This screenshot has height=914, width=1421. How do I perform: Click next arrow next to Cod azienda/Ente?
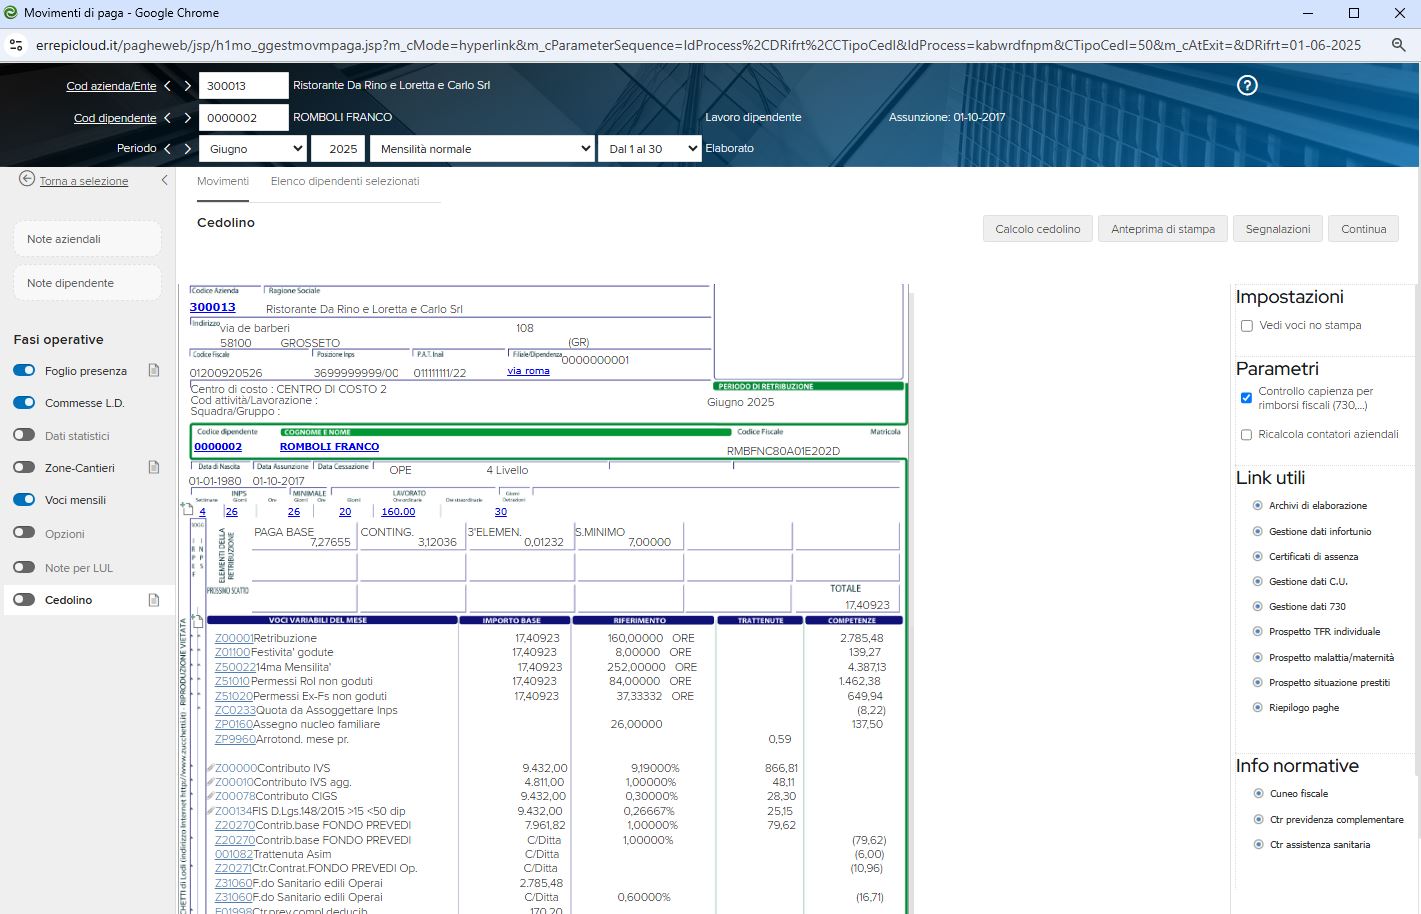coord(187,86)
